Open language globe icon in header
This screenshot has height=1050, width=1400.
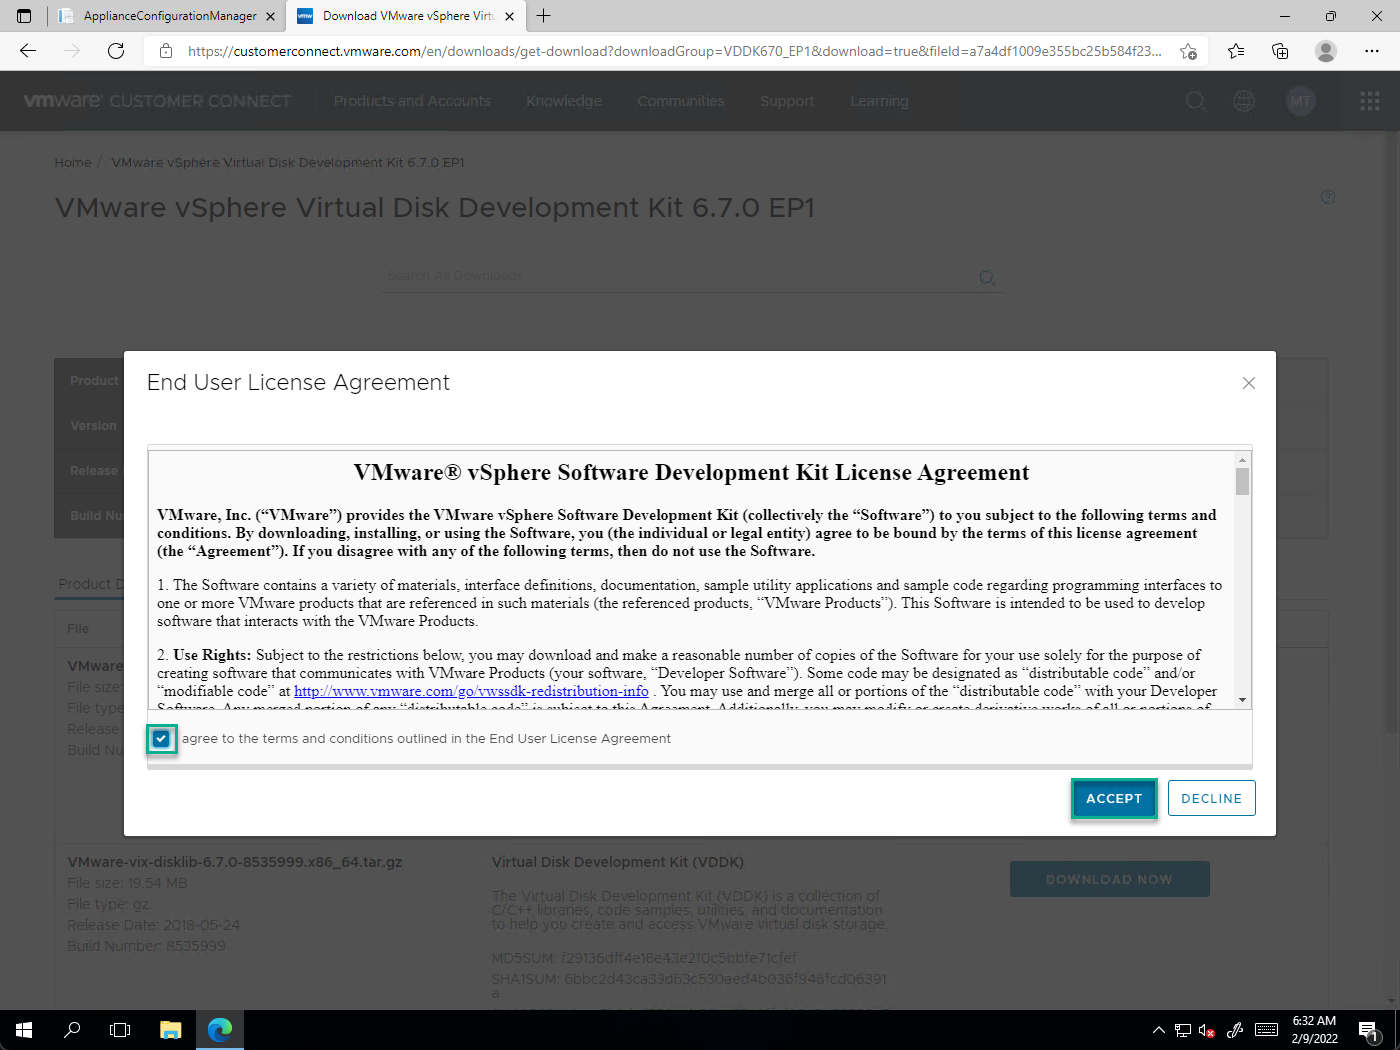pyautogui.click(x=1244, y=101)
